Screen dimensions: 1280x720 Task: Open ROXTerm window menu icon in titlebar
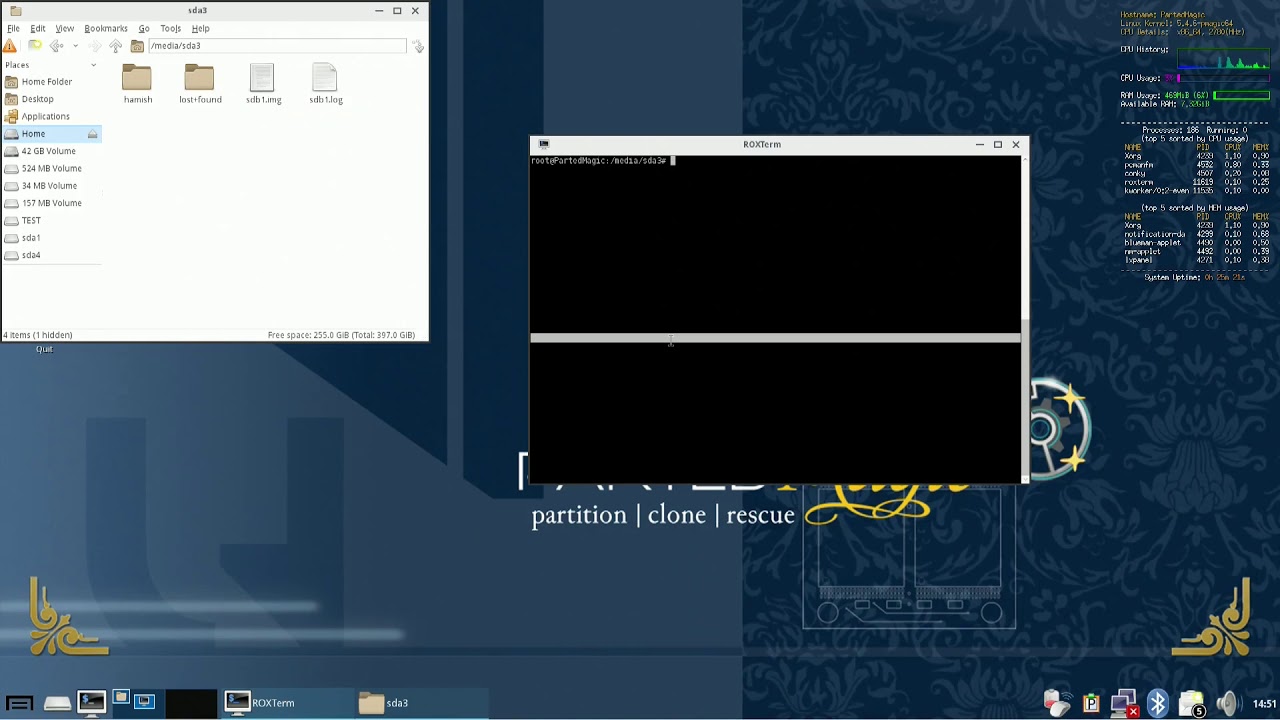(543, 144)
